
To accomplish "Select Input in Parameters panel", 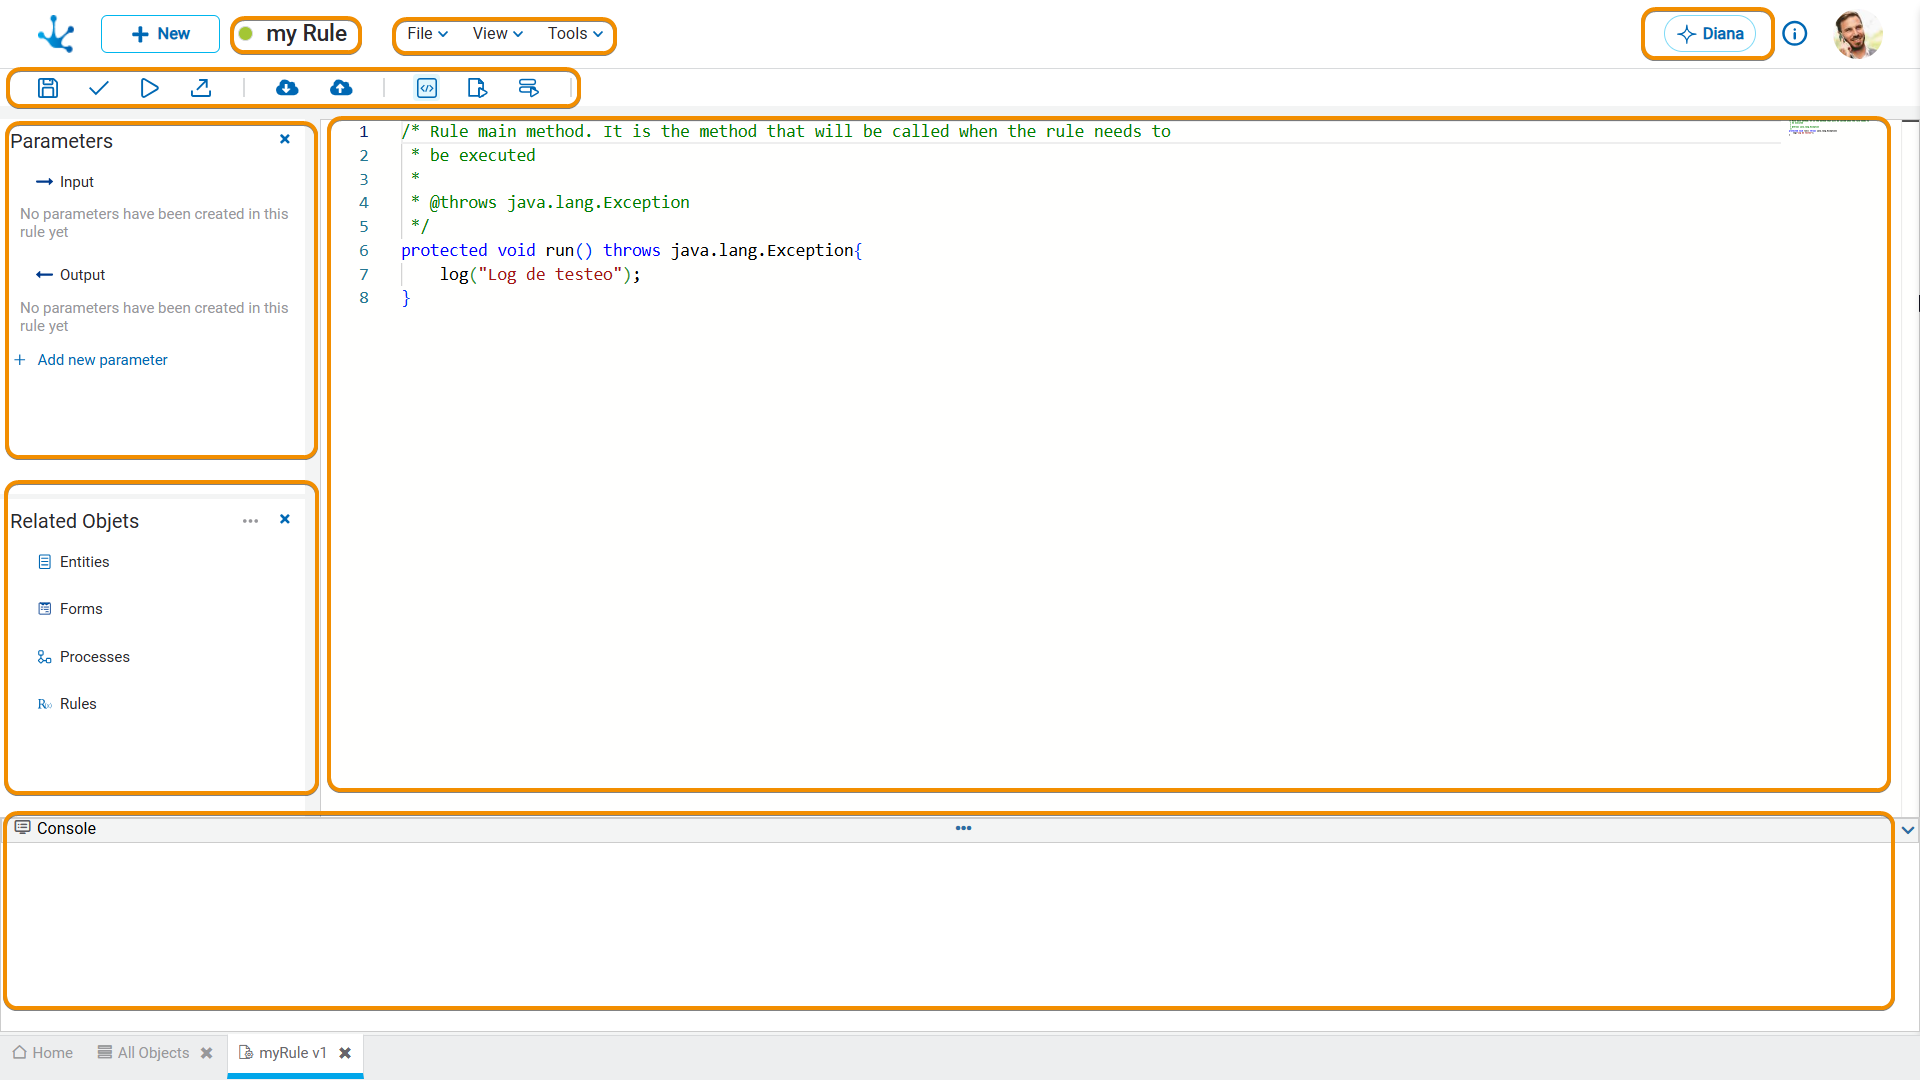I will pos(66,182).
